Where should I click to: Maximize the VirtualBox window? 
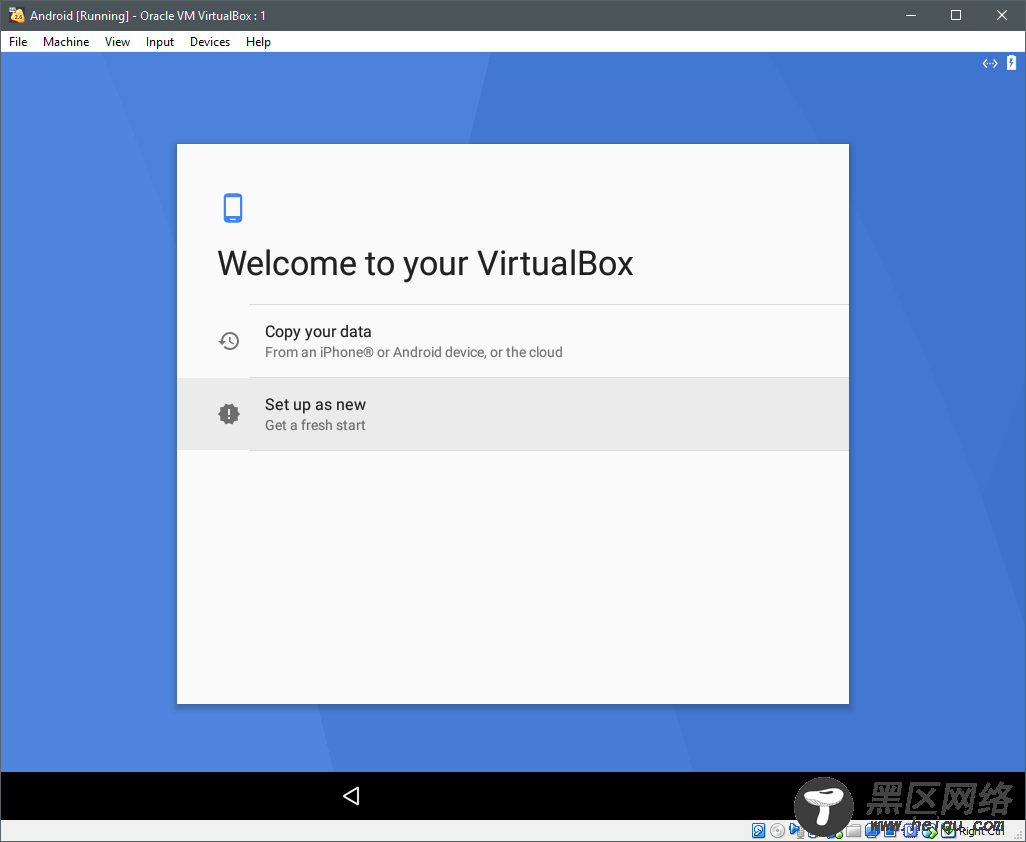click(x=956, y=15)
